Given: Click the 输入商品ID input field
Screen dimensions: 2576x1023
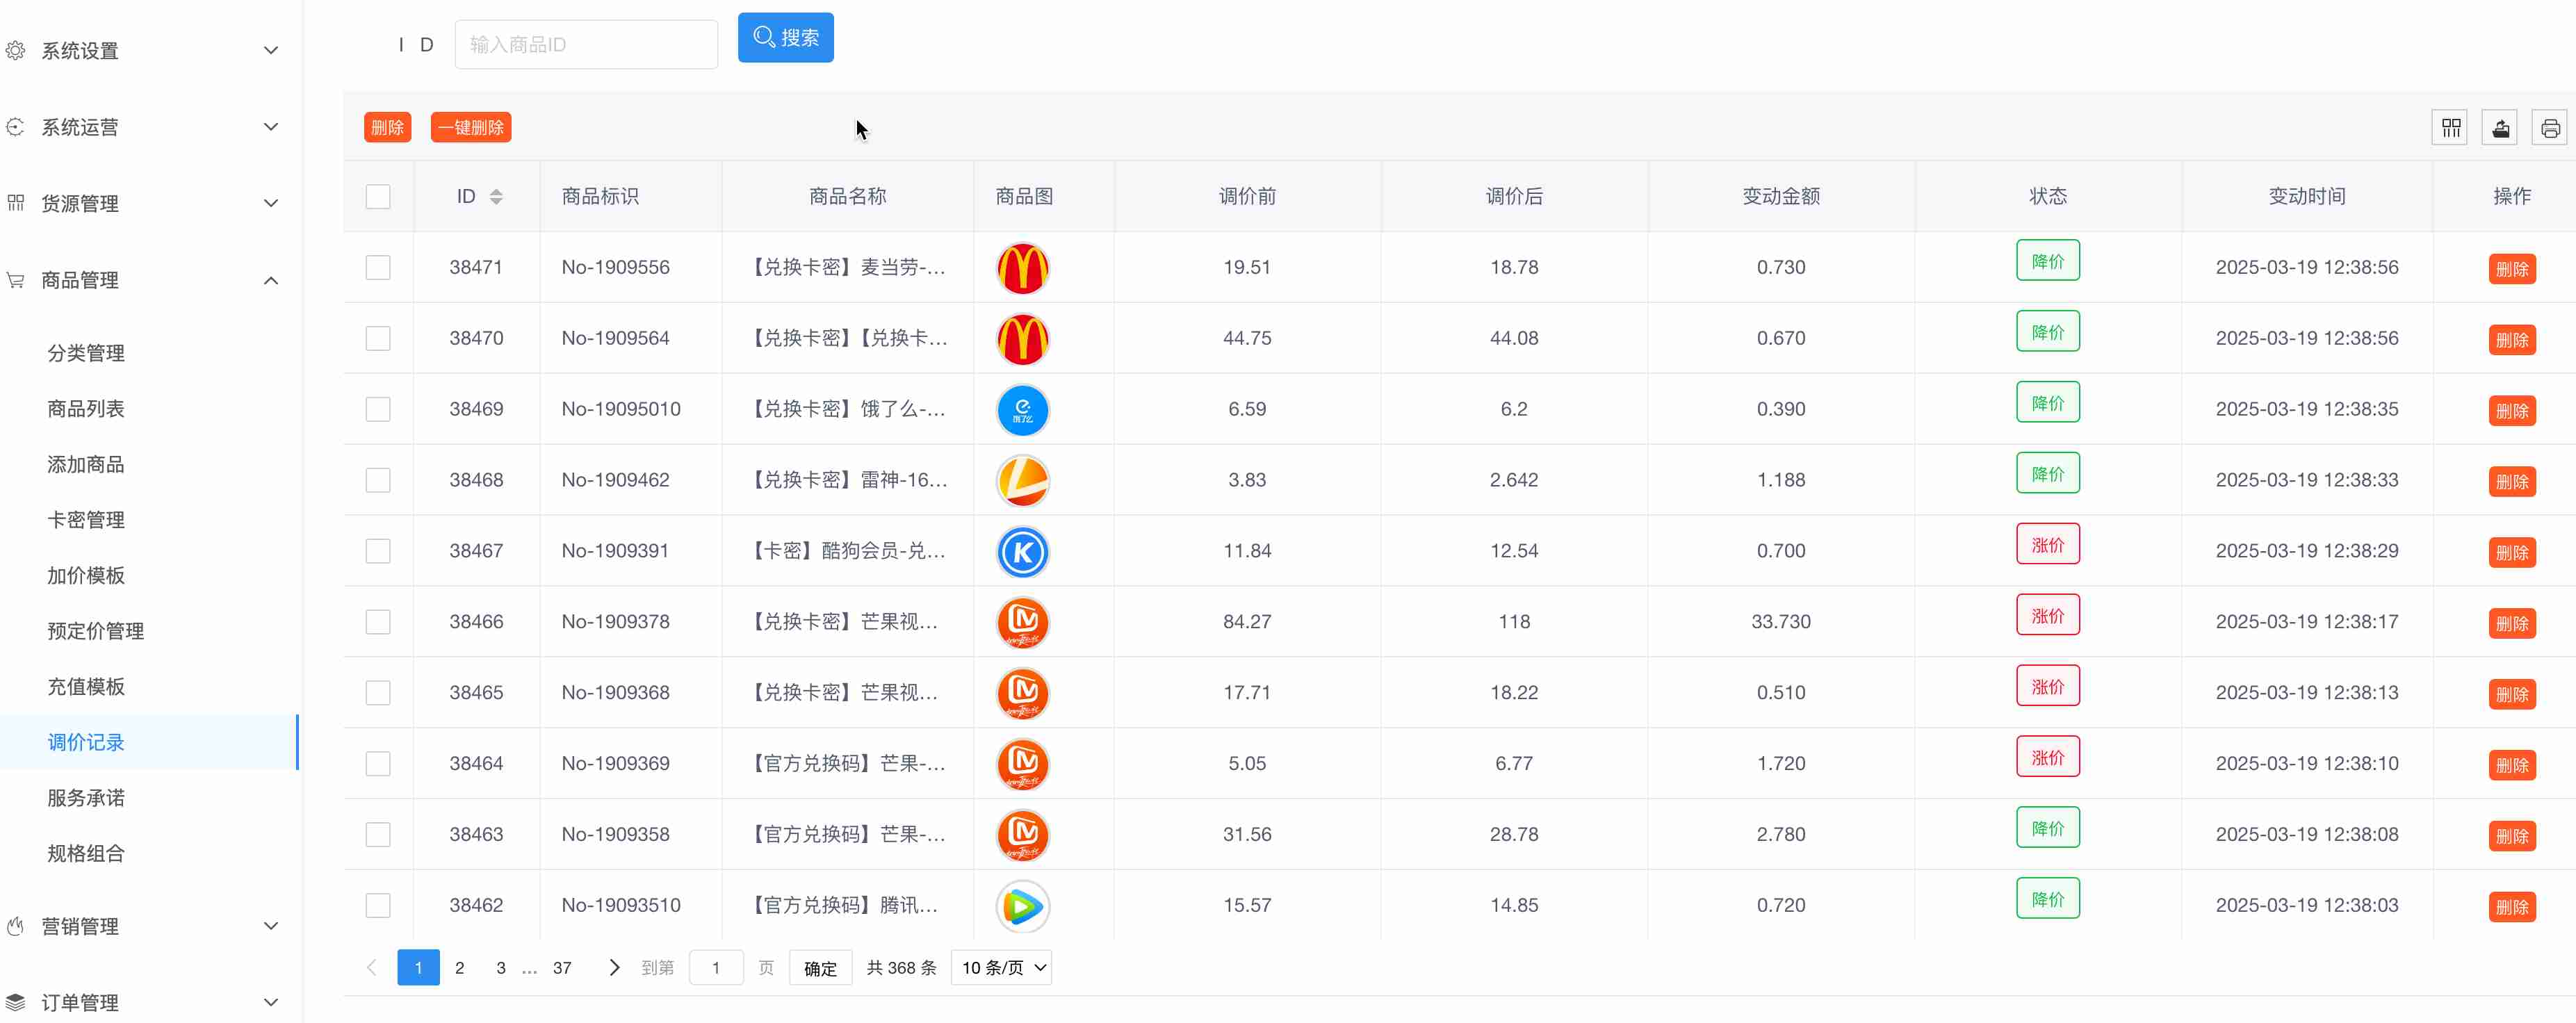Looking at the screenshot, I should [586, 45].
